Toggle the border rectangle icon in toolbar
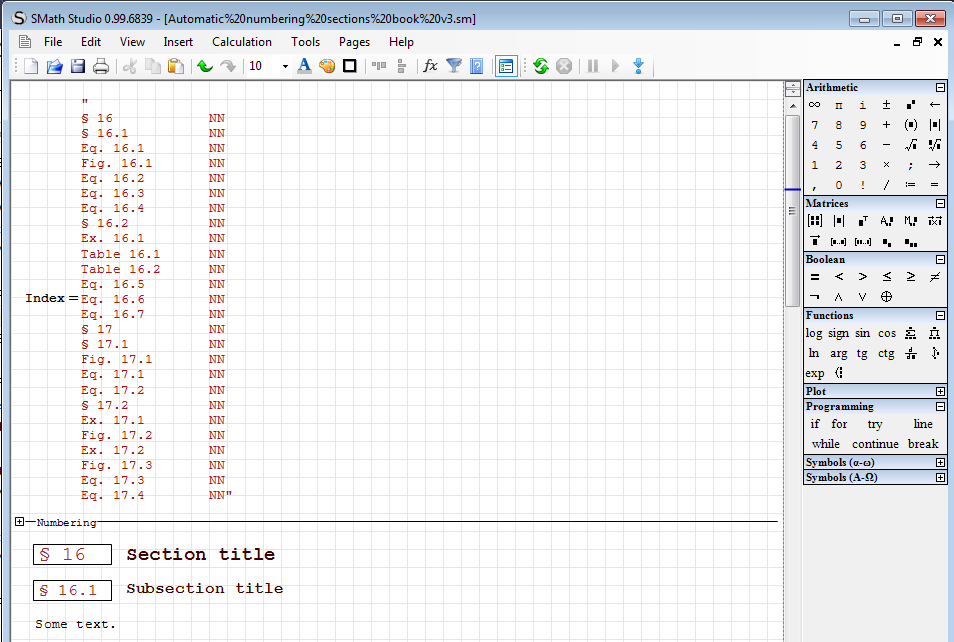Image resolution: width=954 pixels, height=642 pixels. (x=350, y=66)
